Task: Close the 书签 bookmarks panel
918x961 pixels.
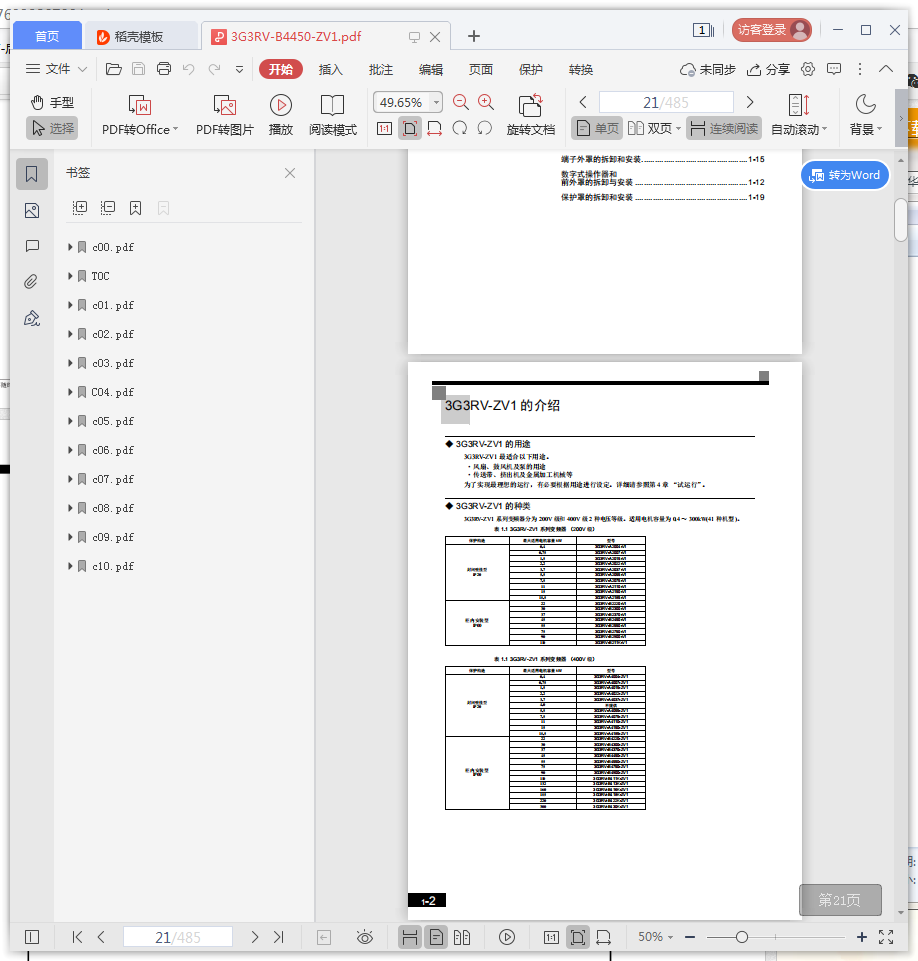Action: (x=290, y=173)
